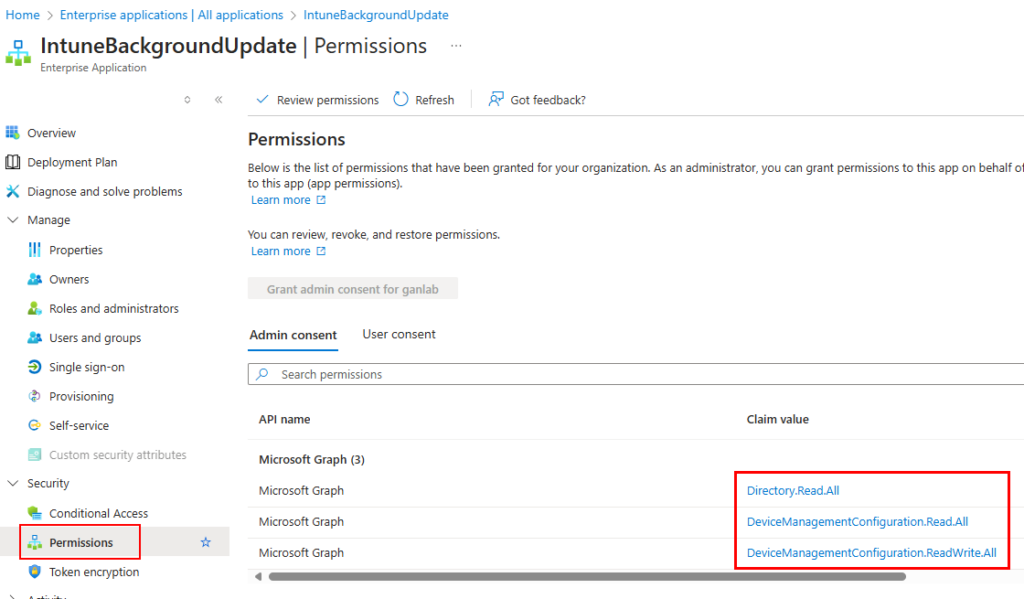Open Deployment Plan book icon

(x=13, y=162)
